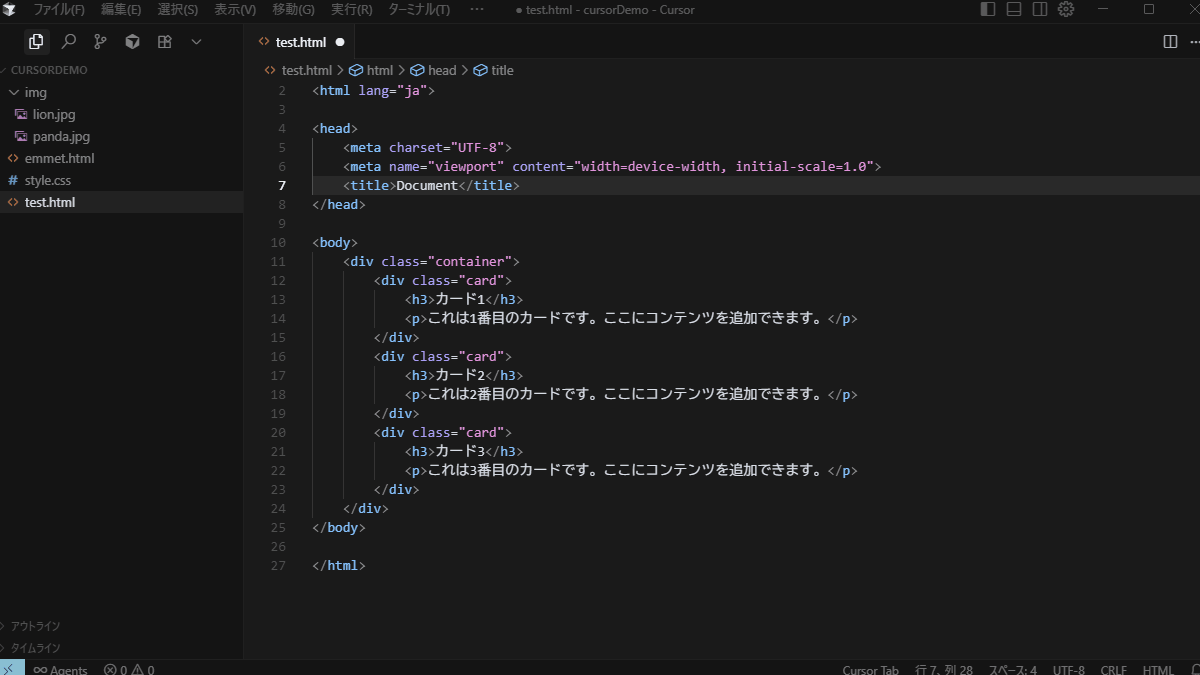
Task: Open the Source Control view icon
Action: [x=100, y=42]
